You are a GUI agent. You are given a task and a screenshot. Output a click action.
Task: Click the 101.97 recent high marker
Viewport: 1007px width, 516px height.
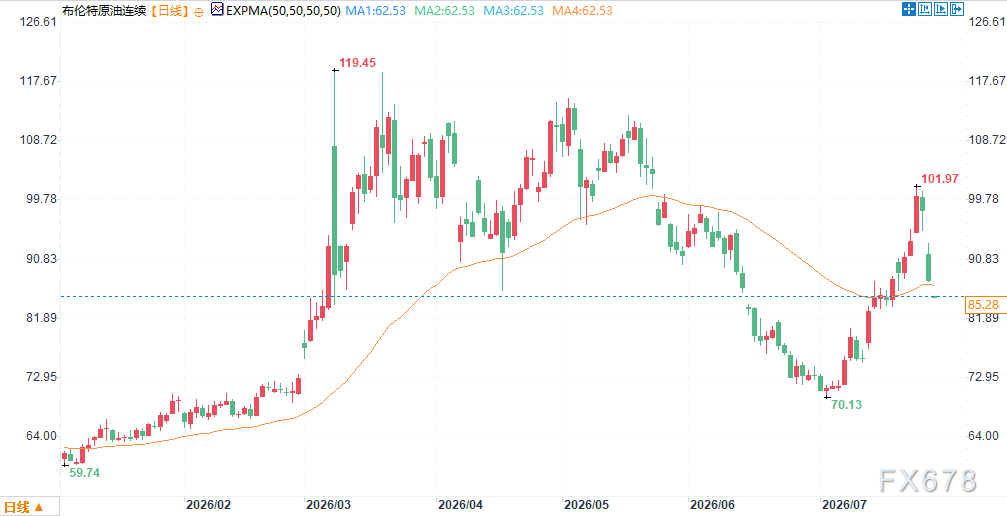tap(940, 179)
